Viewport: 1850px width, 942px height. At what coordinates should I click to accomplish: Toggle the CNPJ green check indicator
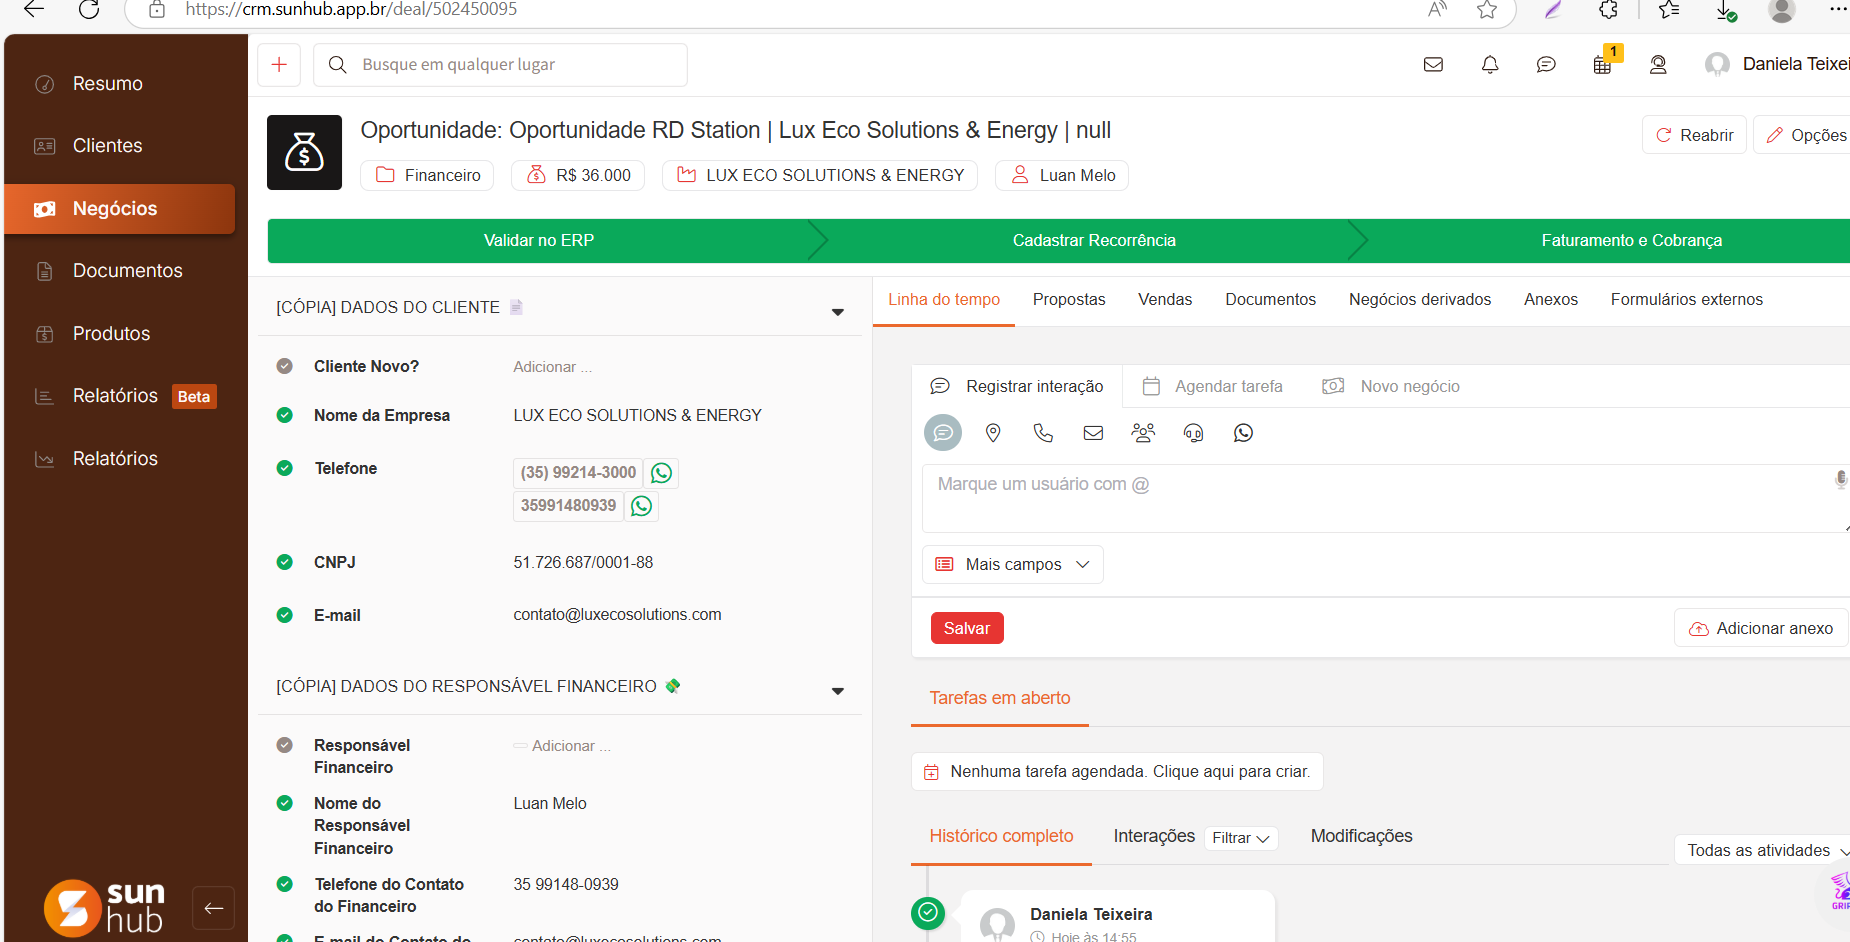click(285, 562)
